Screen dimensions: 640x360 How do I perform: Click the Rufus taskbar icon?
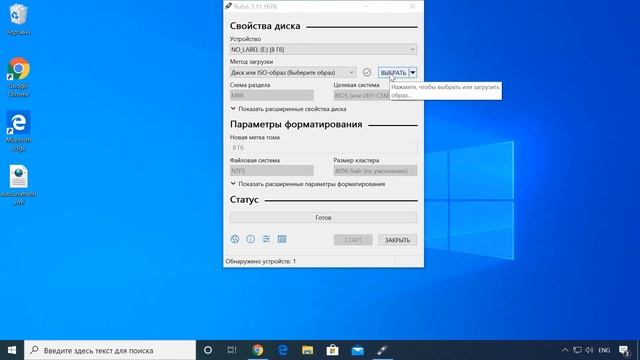pyautogui.click(x=382, y=350)
